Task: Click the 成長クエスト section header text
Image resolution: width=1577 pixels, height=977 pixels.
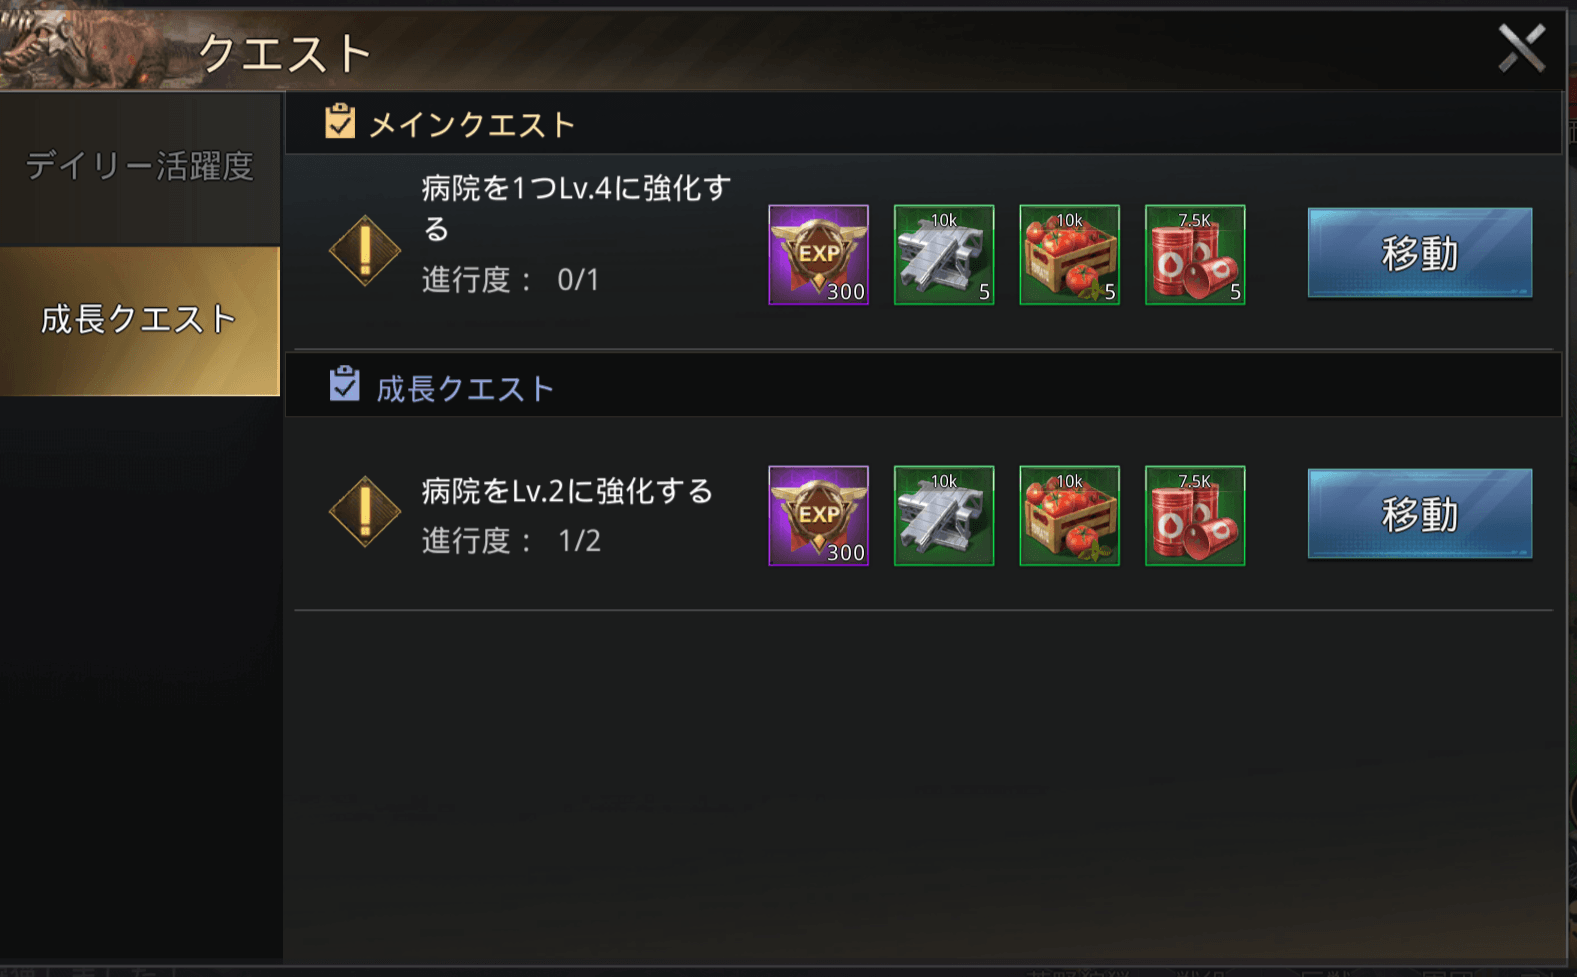Action: (x=465, y=388)
